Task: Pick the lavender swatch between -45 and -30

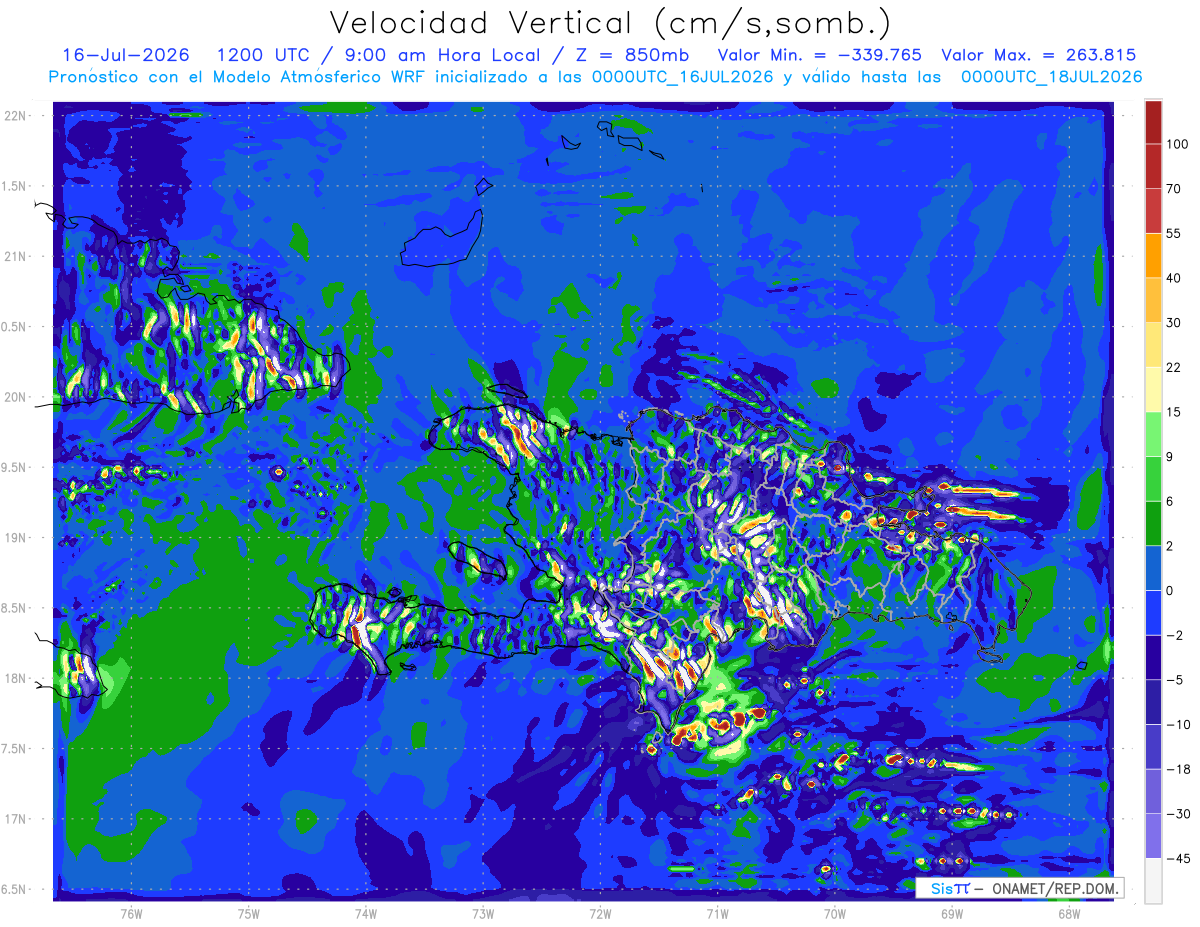Action: (1153, 836)
